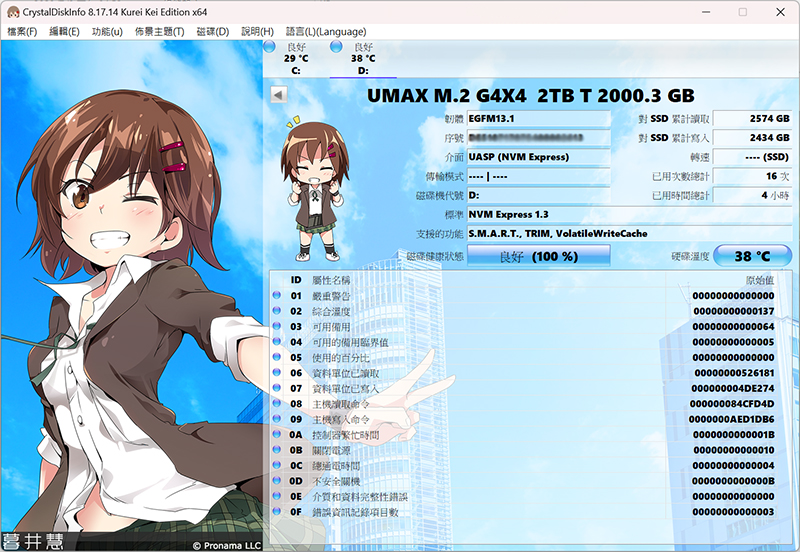Minimize the CrystalDiskInfo window
800x552 pixels.
pyautogui.click(x=706, y=12)
